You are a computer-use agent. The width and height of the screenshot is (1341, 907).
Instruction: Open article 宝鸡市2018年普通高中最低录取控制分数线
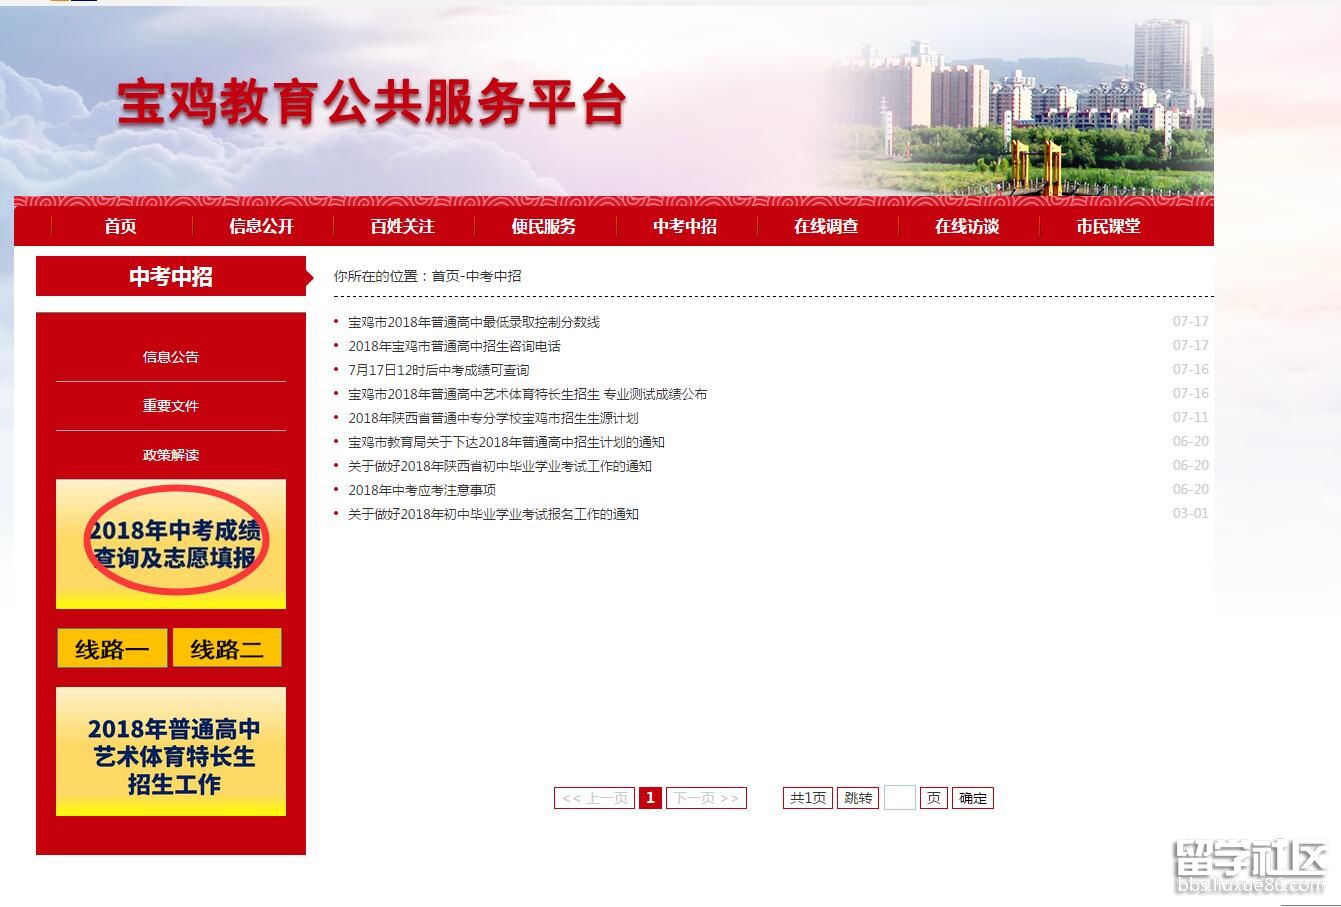pos(474,322)
